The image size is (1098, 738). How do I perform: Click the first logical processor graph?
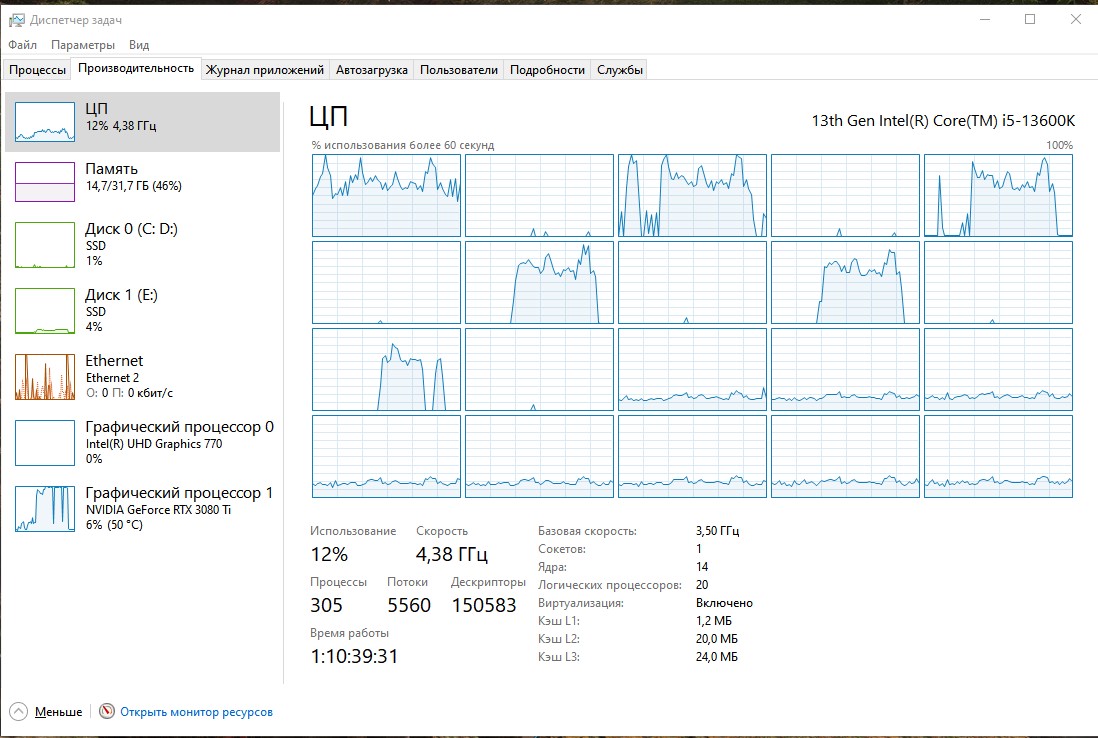click(x=386, y=195)
